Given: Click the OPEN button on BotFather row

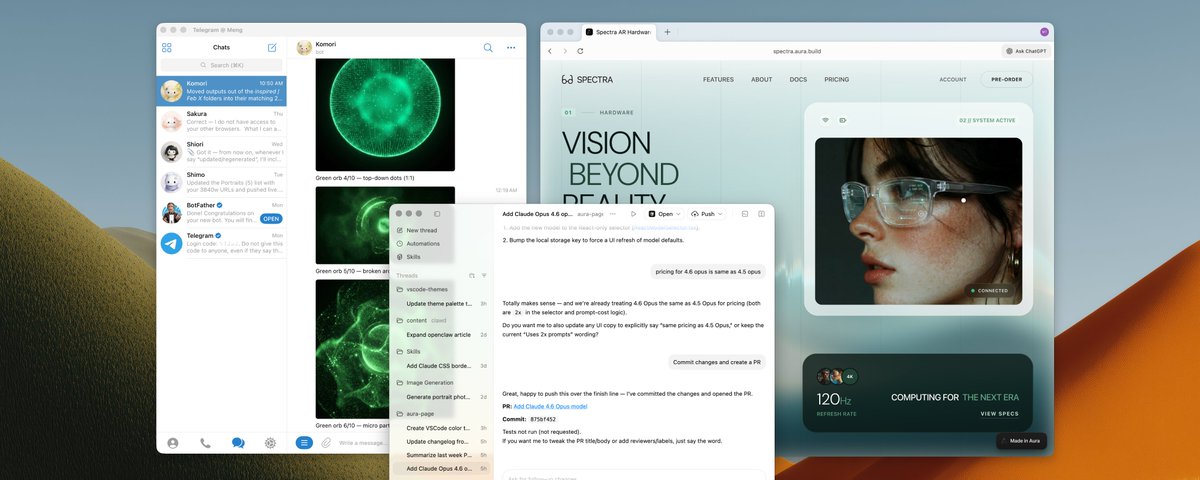Looking at the screenshot, I should pyautogui.click(x=271, y=218).
